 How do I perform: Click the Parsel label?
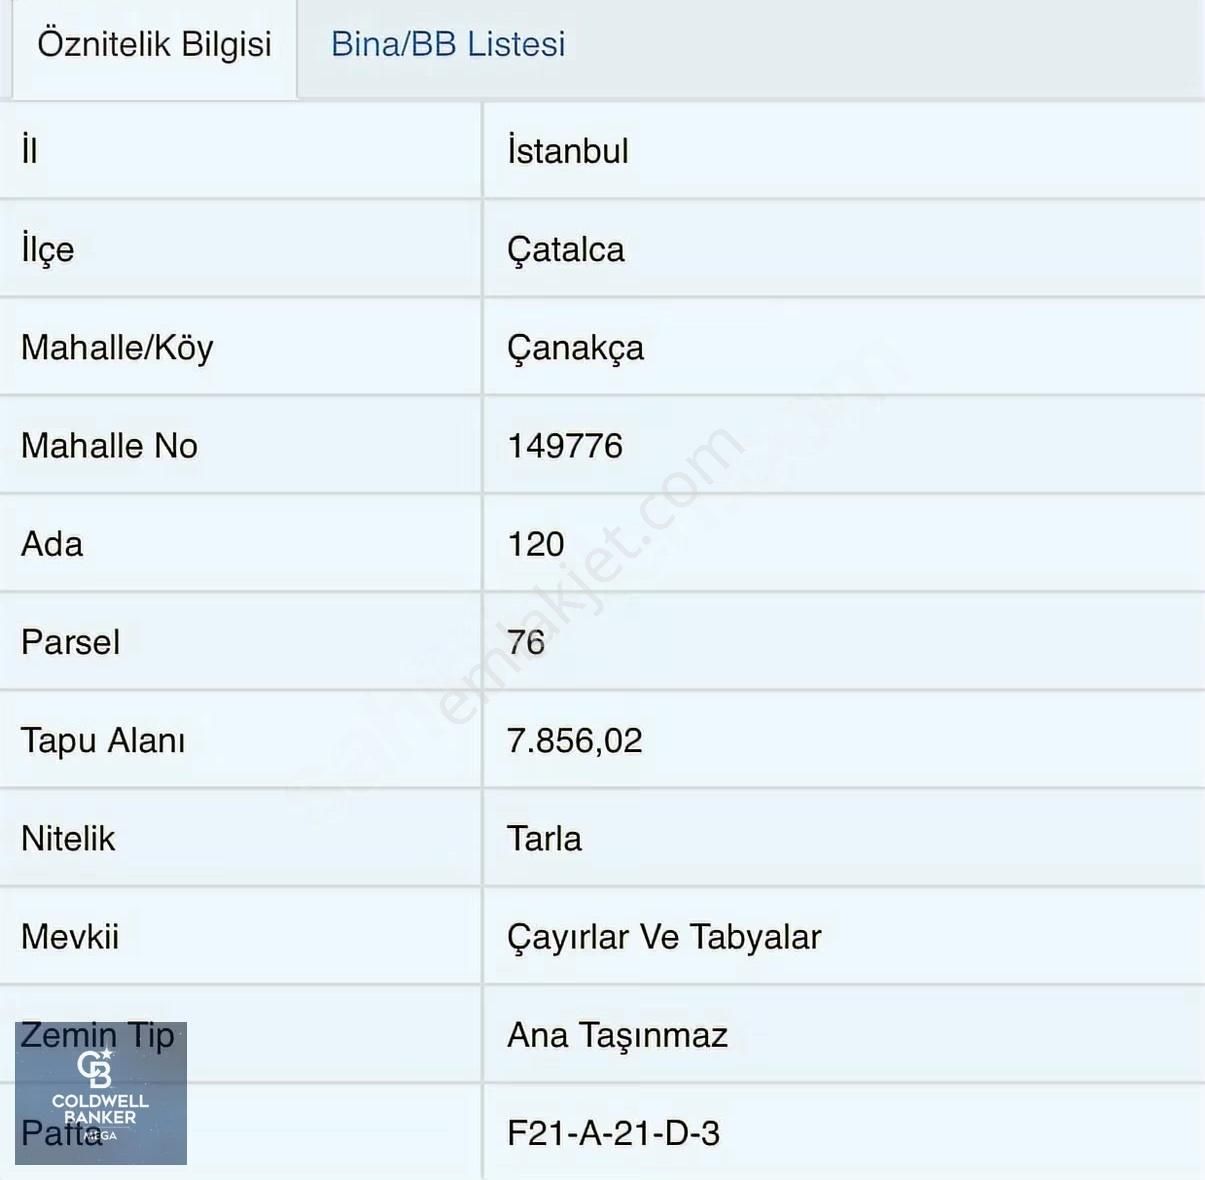[x=69, y=642]
